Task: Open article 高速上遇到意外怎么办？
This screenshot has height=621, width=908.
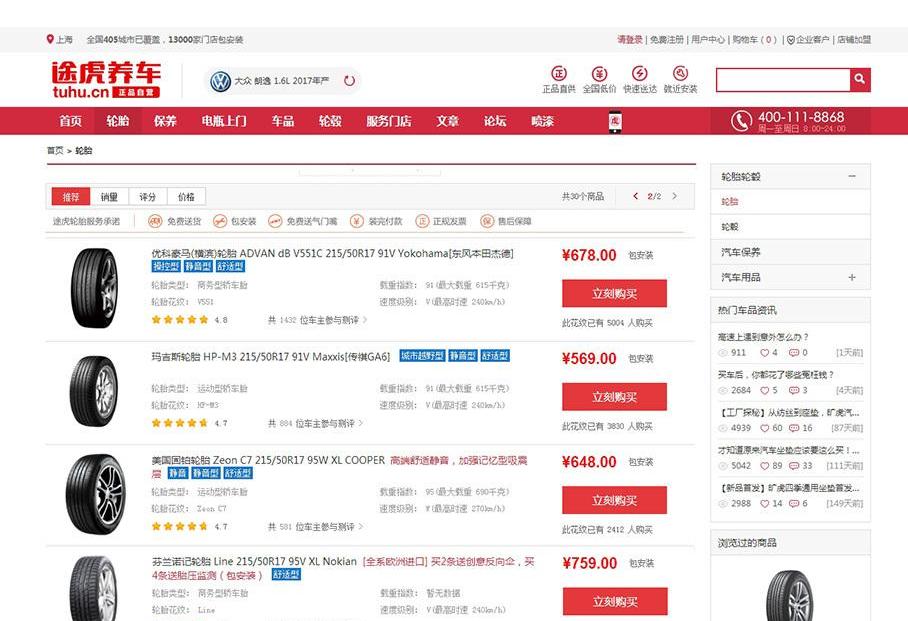Action: 763,337
